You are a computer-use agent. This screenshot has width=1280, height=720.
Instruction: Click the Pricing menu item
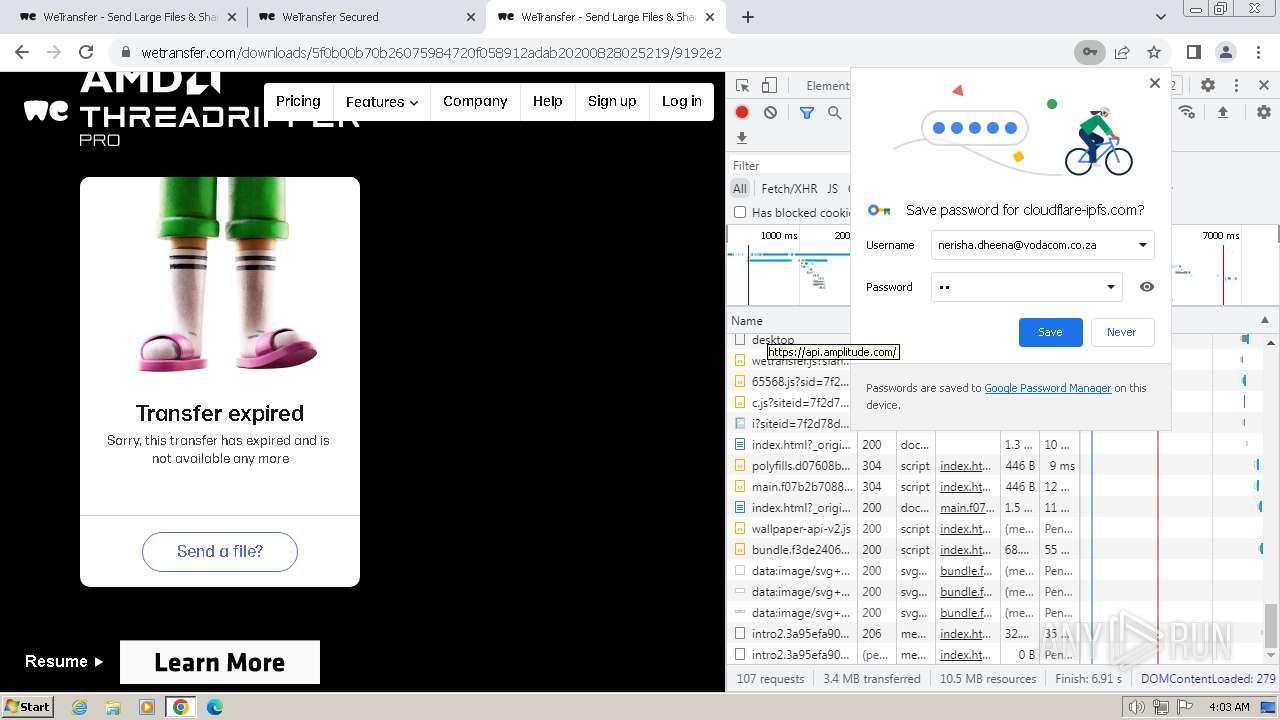tap(298, 101)
